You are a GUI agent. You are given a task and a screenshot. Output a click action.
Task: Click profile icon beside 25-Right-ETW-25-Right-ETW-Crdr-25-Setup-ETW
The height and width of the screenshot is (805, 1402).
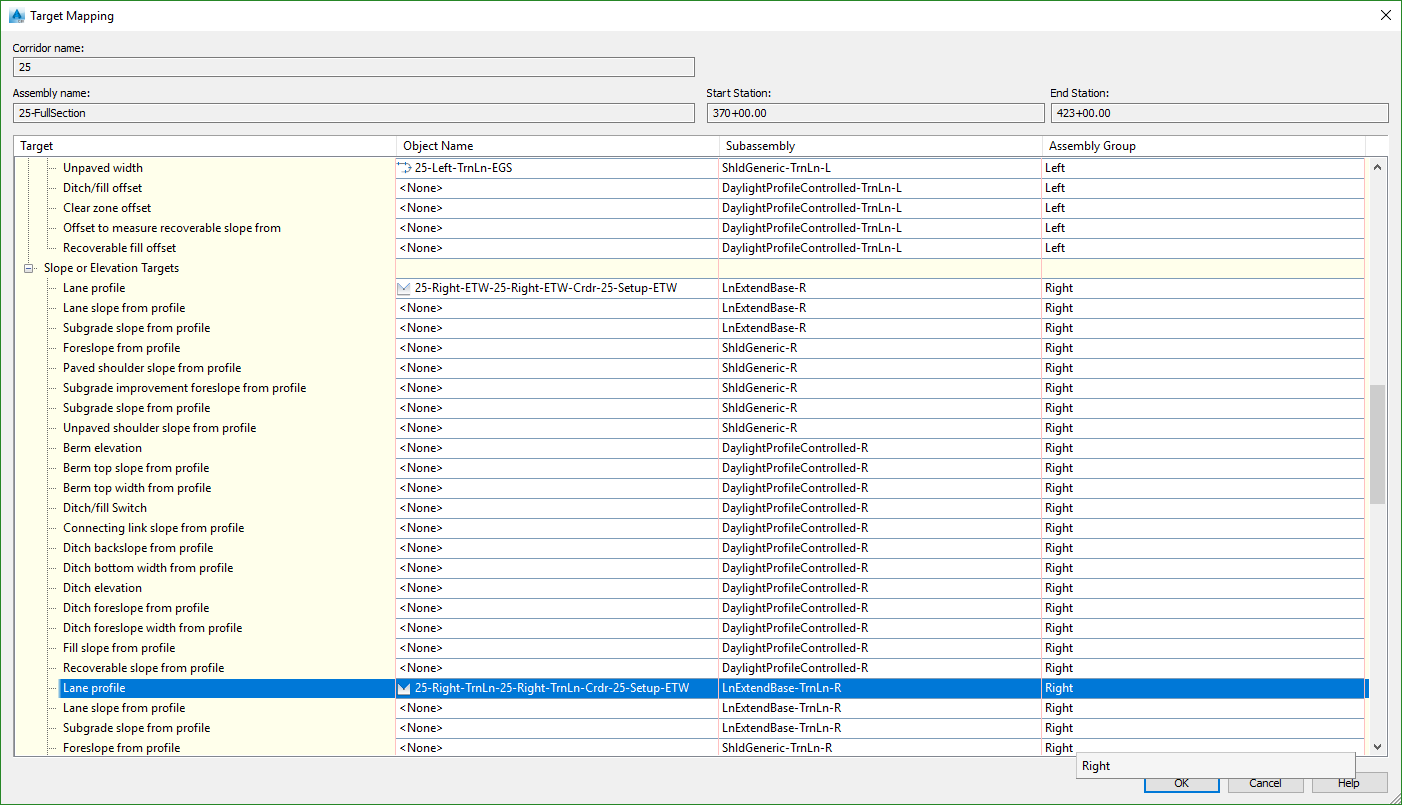[405, 288]
